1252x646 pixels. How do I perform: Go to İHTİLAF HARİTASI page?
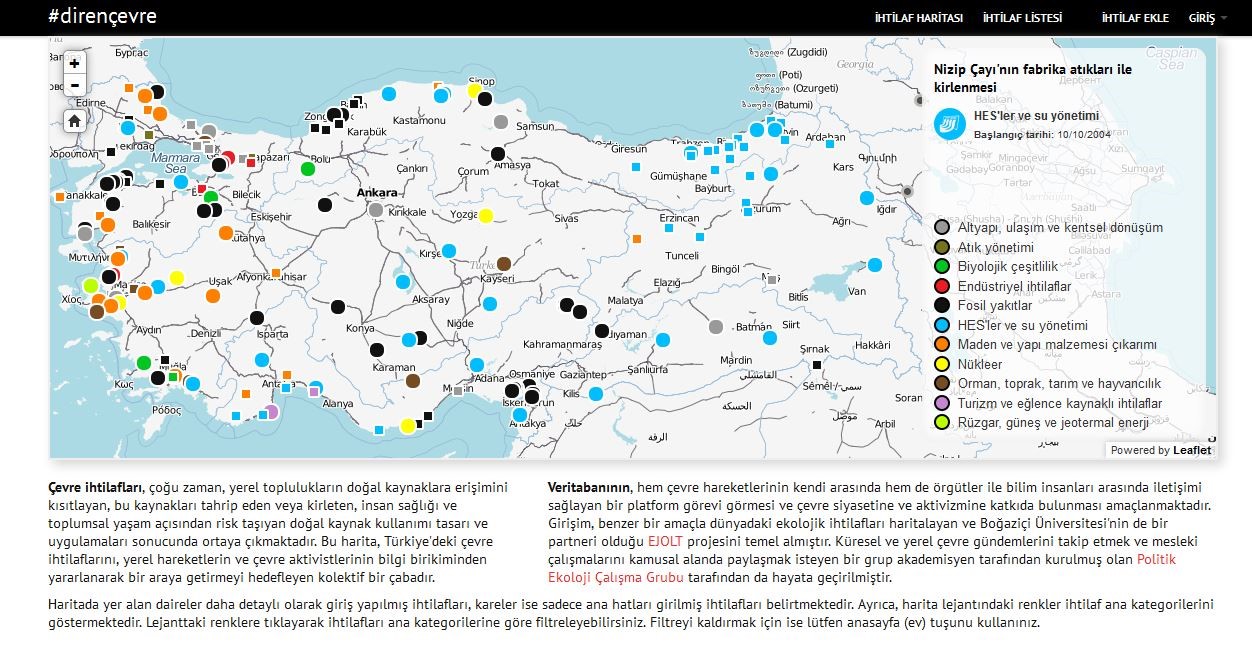[x=918, y=18]
